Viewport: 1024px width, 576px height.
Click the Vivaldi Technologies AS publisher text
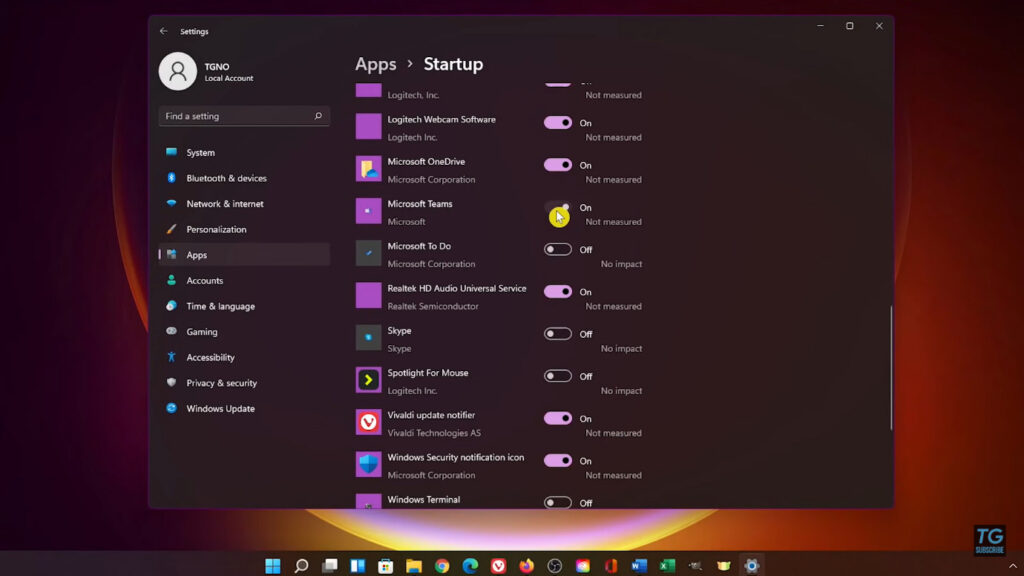434,433
